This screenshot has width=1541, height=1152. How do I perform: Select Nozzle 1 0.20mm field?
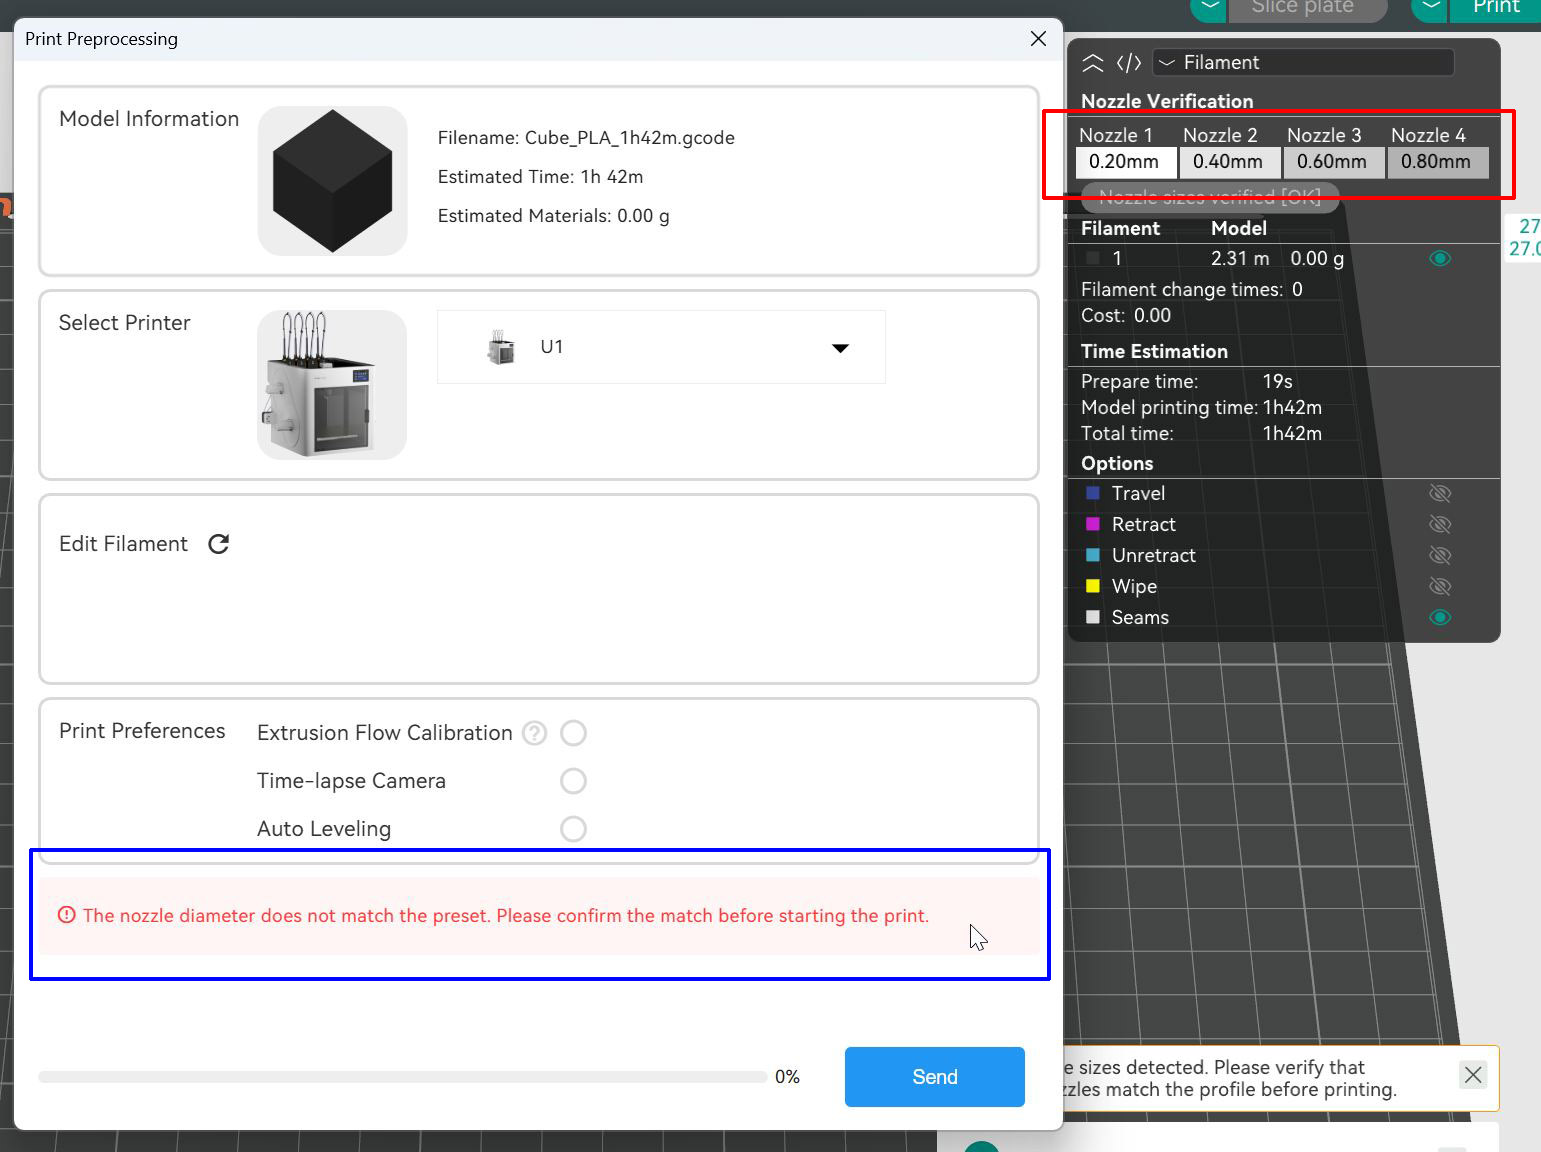(1125, 162)
